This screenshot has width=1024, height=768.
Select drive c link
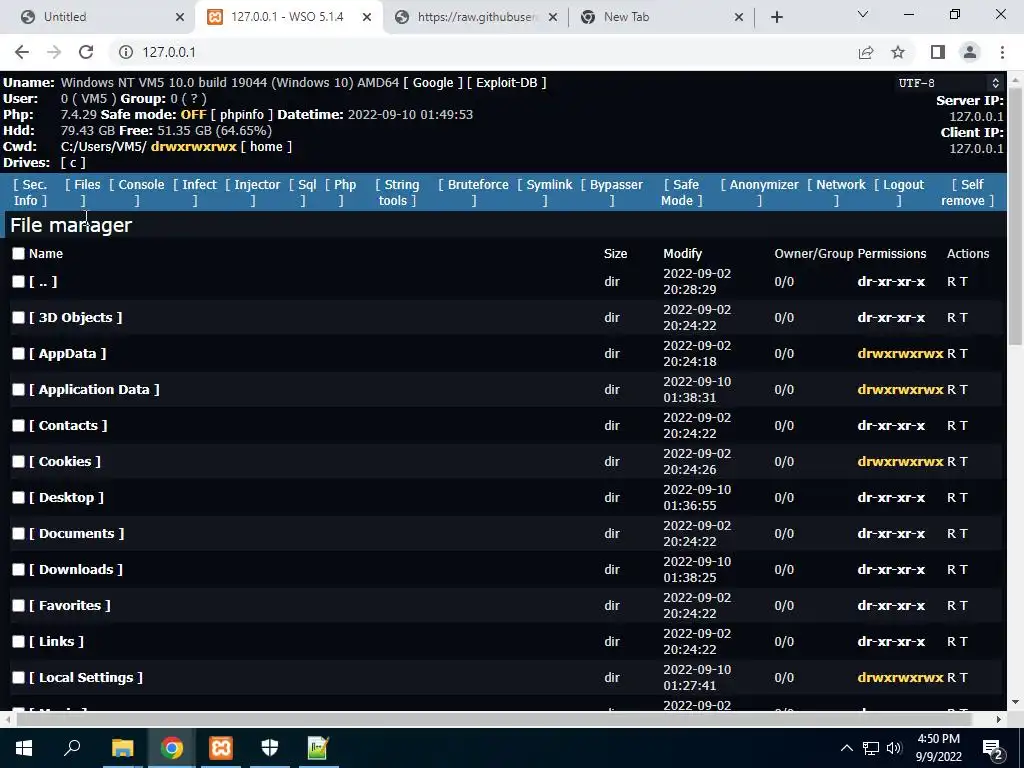click(73, 163)
